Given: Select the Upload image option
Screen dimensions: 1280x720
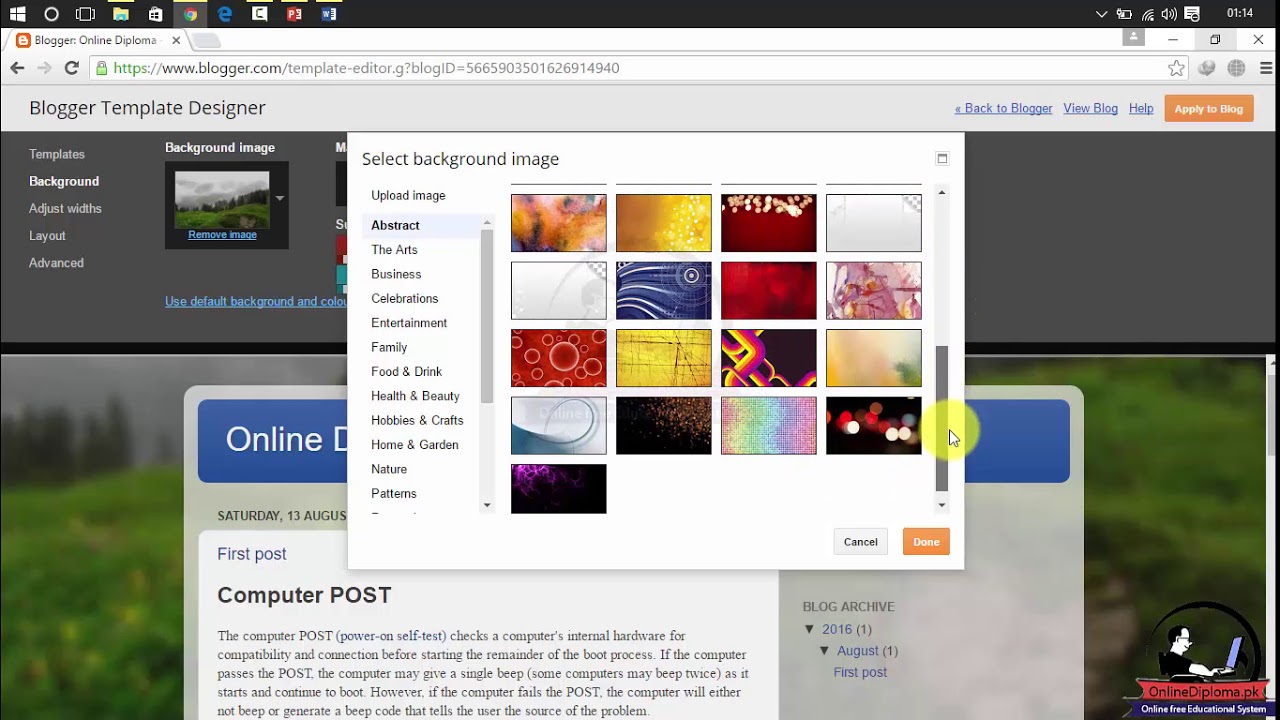Looking at the screenshot, I should 408,195.
